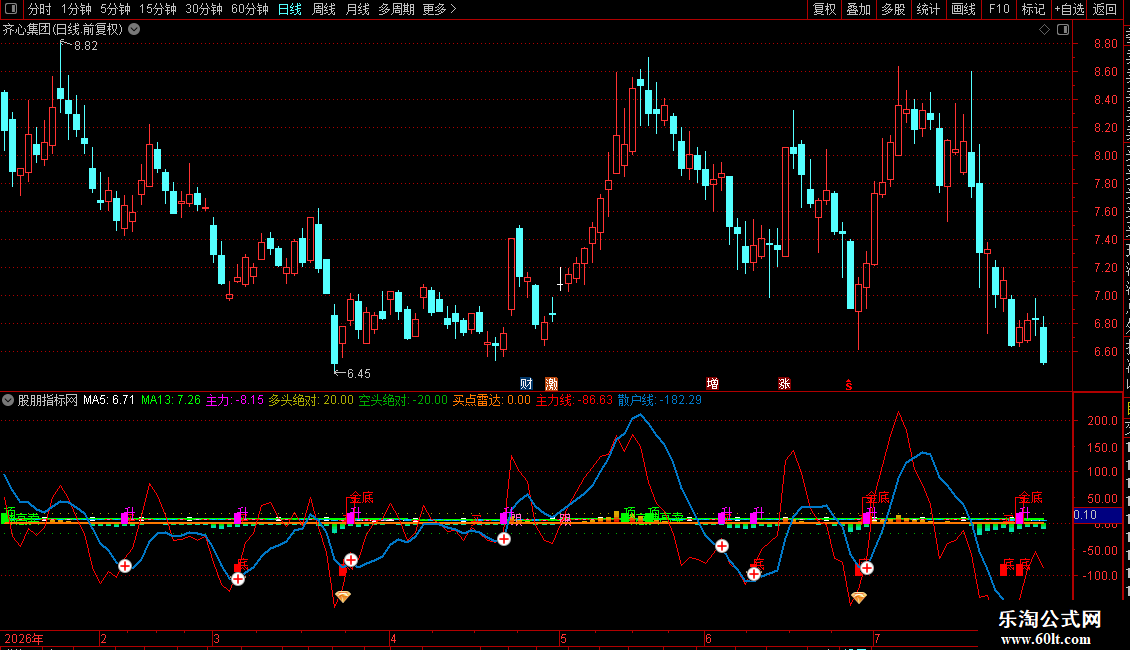Click the 返回 back button
Viewport: 1130px width, 650px height.
(x=1105, y=9)
